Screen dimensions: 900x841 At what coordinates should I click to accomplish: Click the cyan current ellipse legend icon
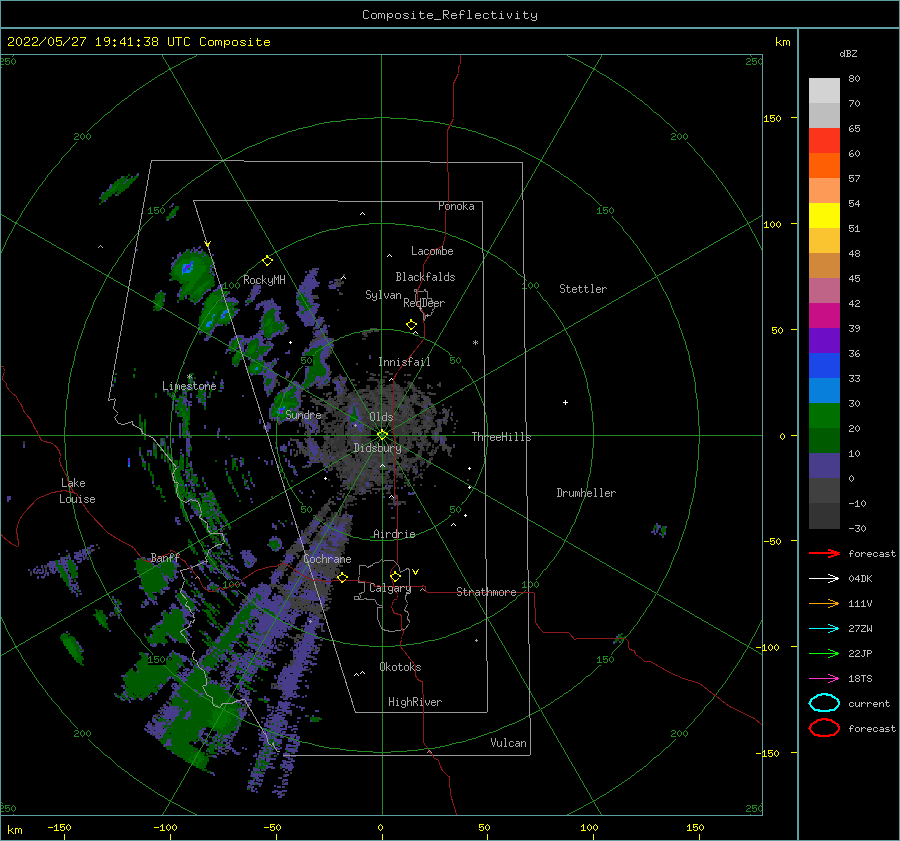click(x=824, y=703)
